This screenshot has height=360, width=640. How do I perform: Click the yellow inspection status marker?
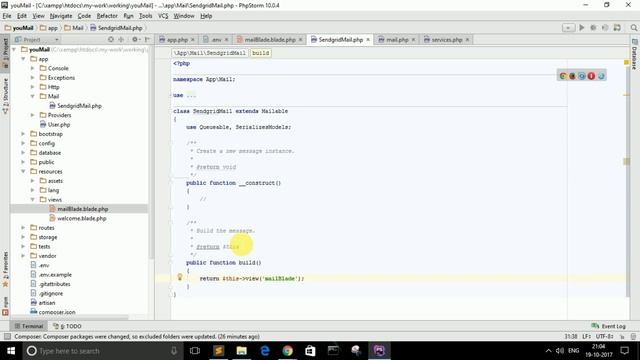pyautogui.click(x=626, y=62)
